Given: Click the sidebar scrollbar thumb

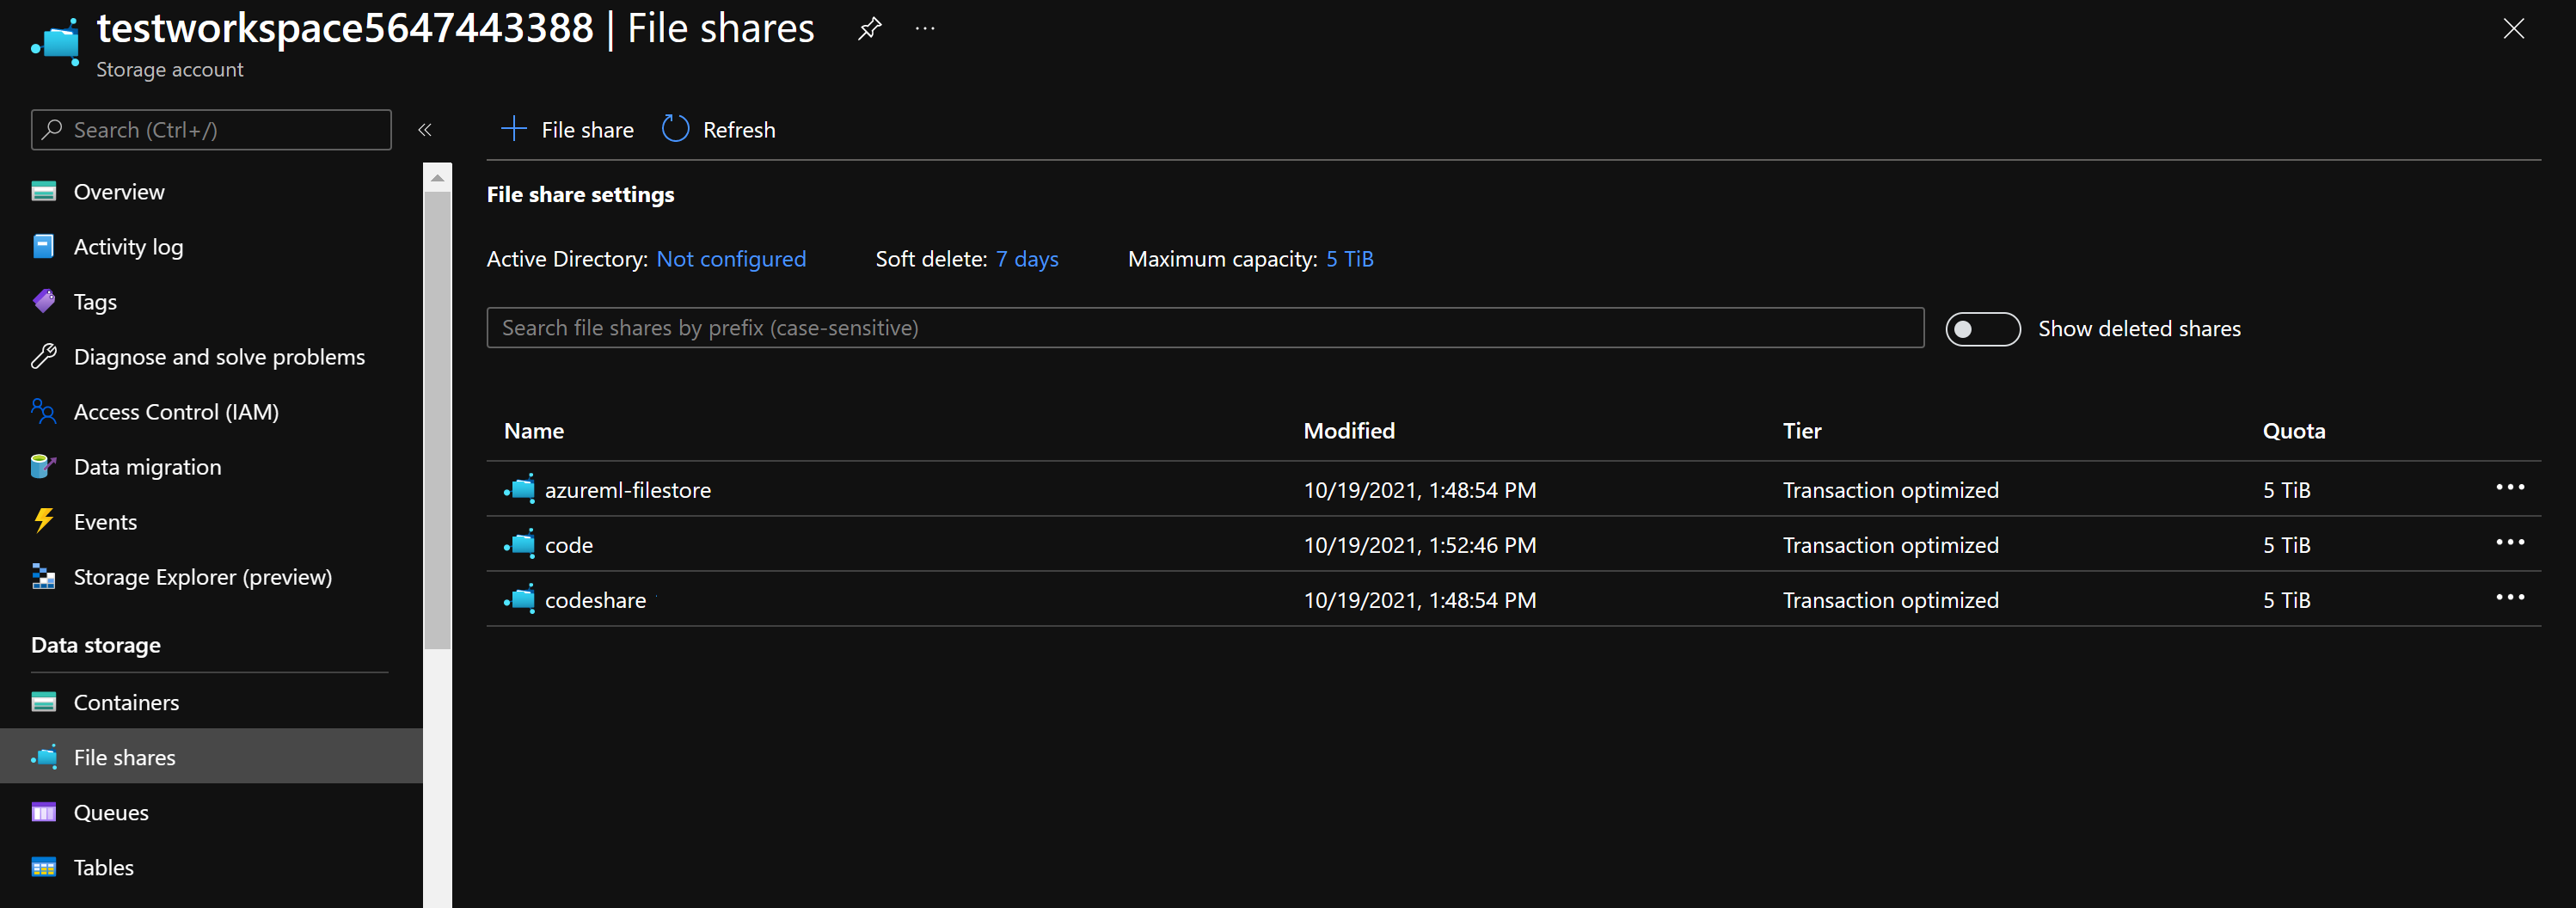Looking at the screenshot, I should 437,420.
